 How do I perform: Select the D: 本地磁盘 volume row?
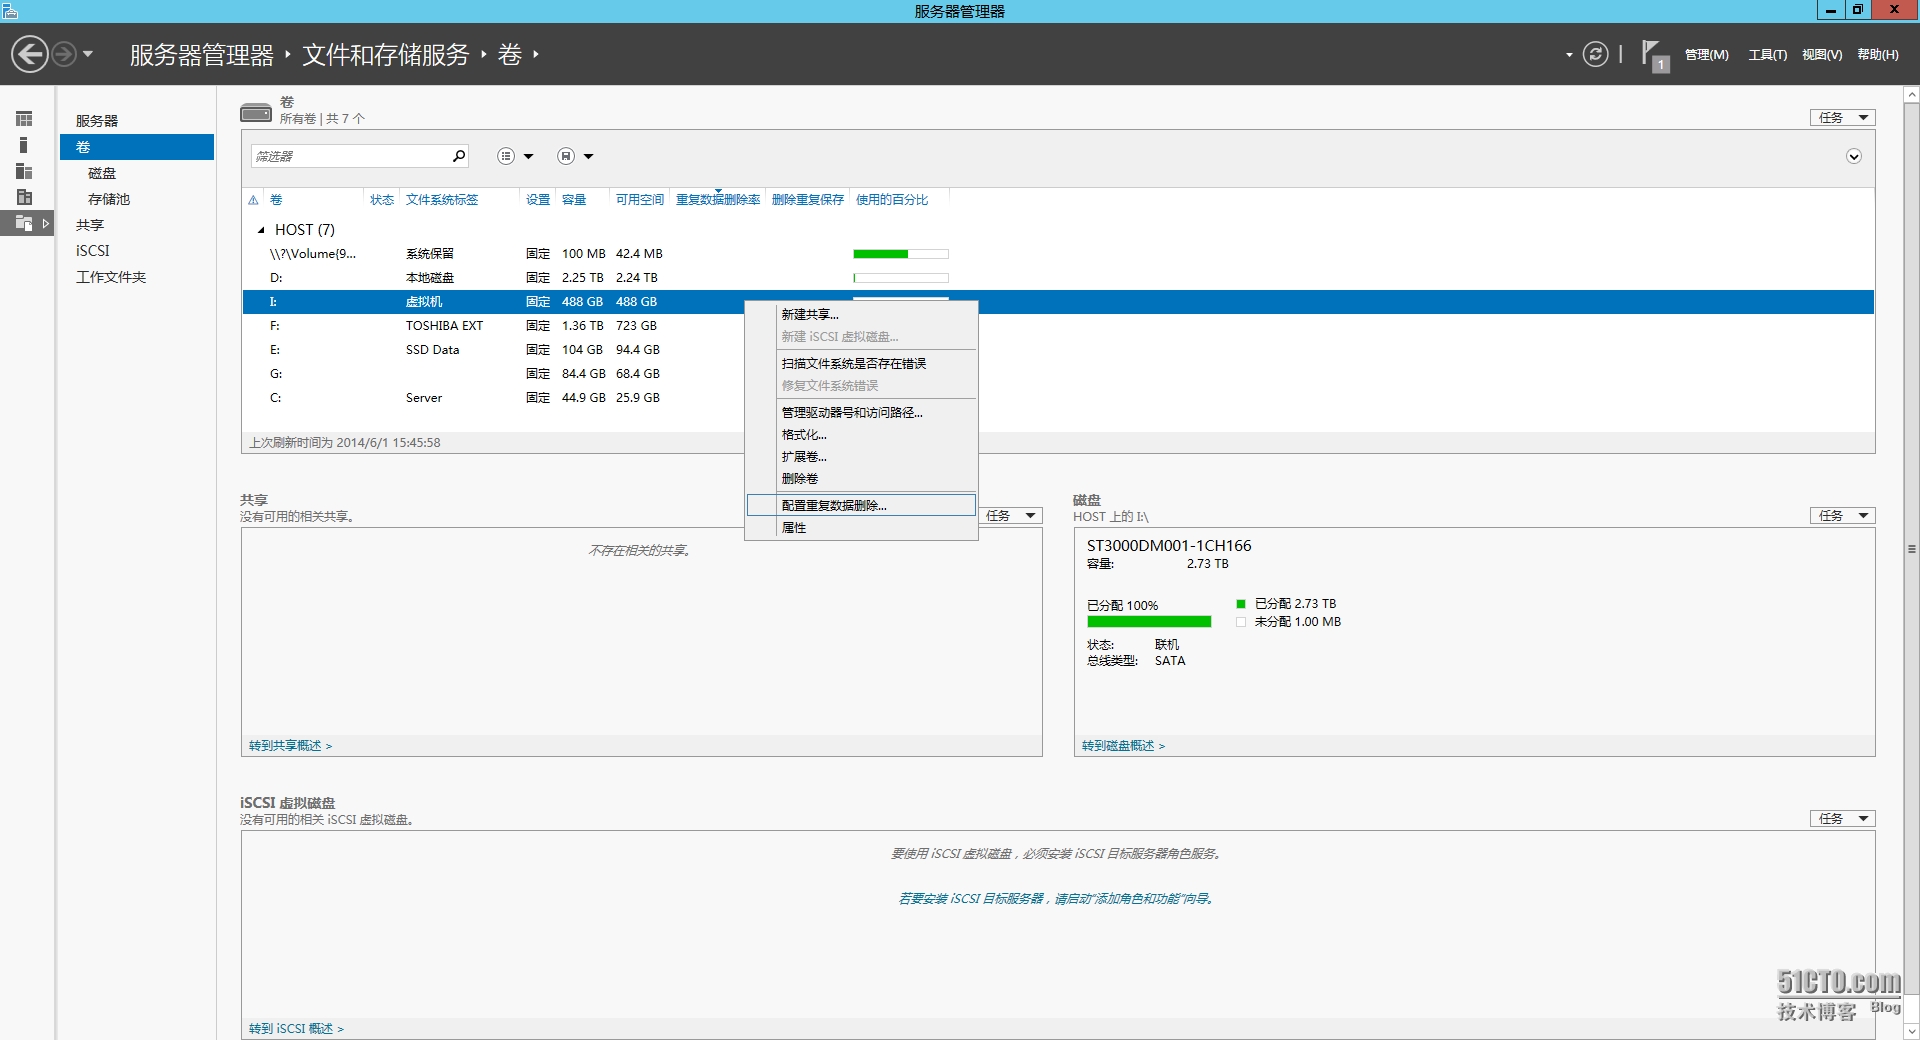pyautogui.click(x=1058, y=278)
